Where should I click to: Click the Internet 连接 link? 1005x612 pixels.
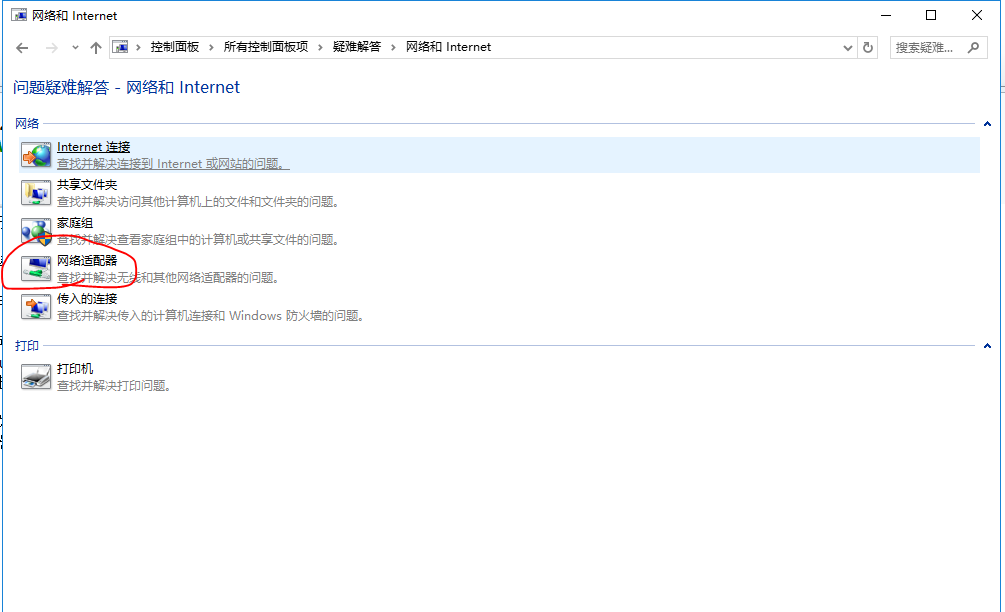tap(95, 147)
